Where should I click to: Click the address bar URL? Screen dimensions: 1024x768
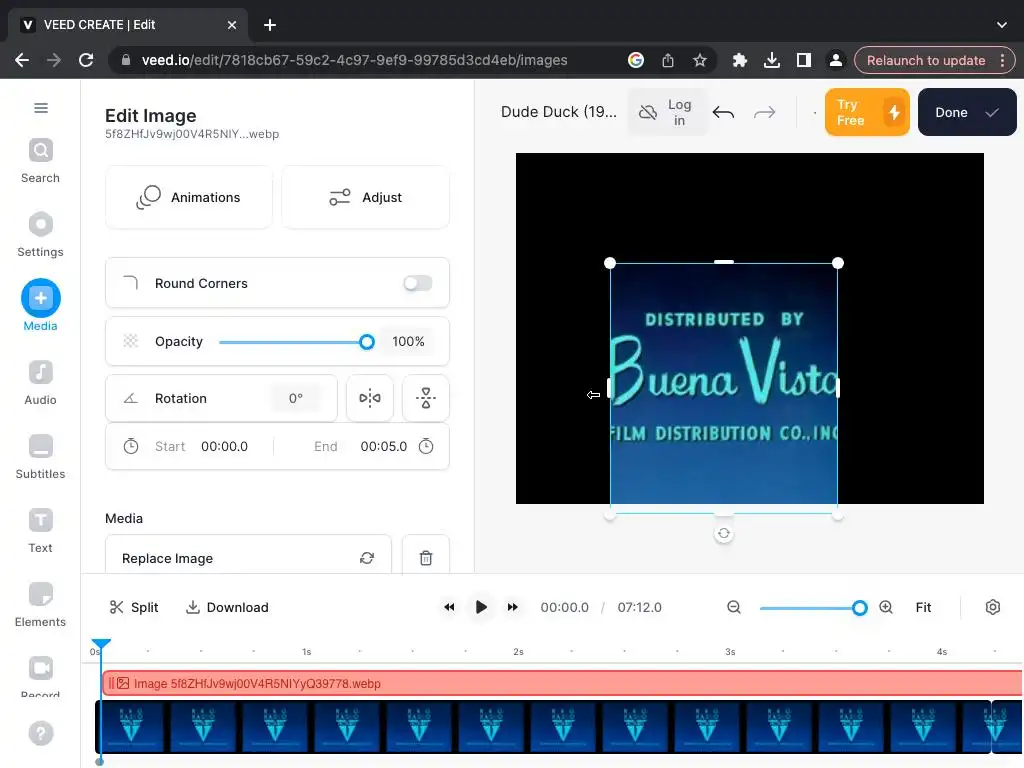coord(355,60)
